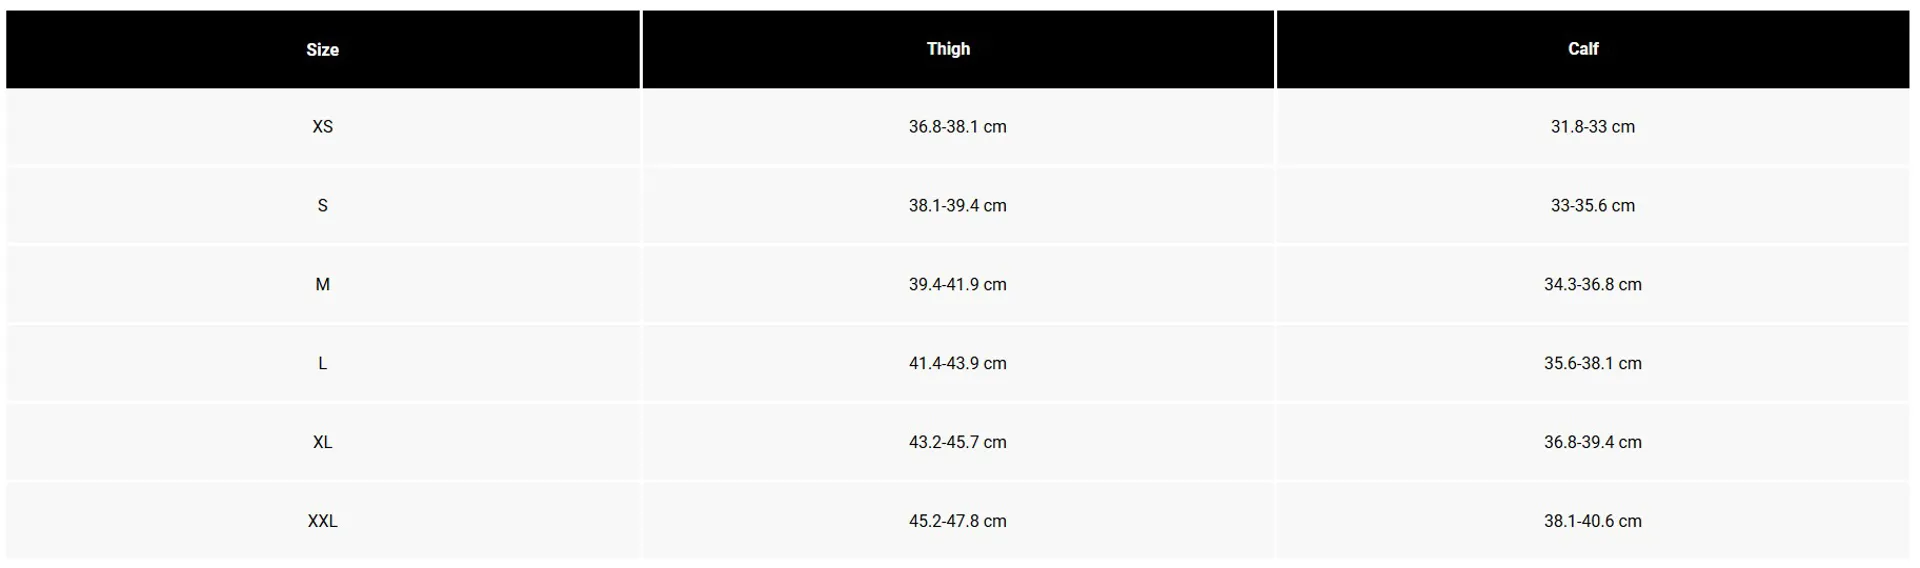Click the 33-35.6 cm calf value
Screen dimensions: 1920x568
click(1593, 206)
